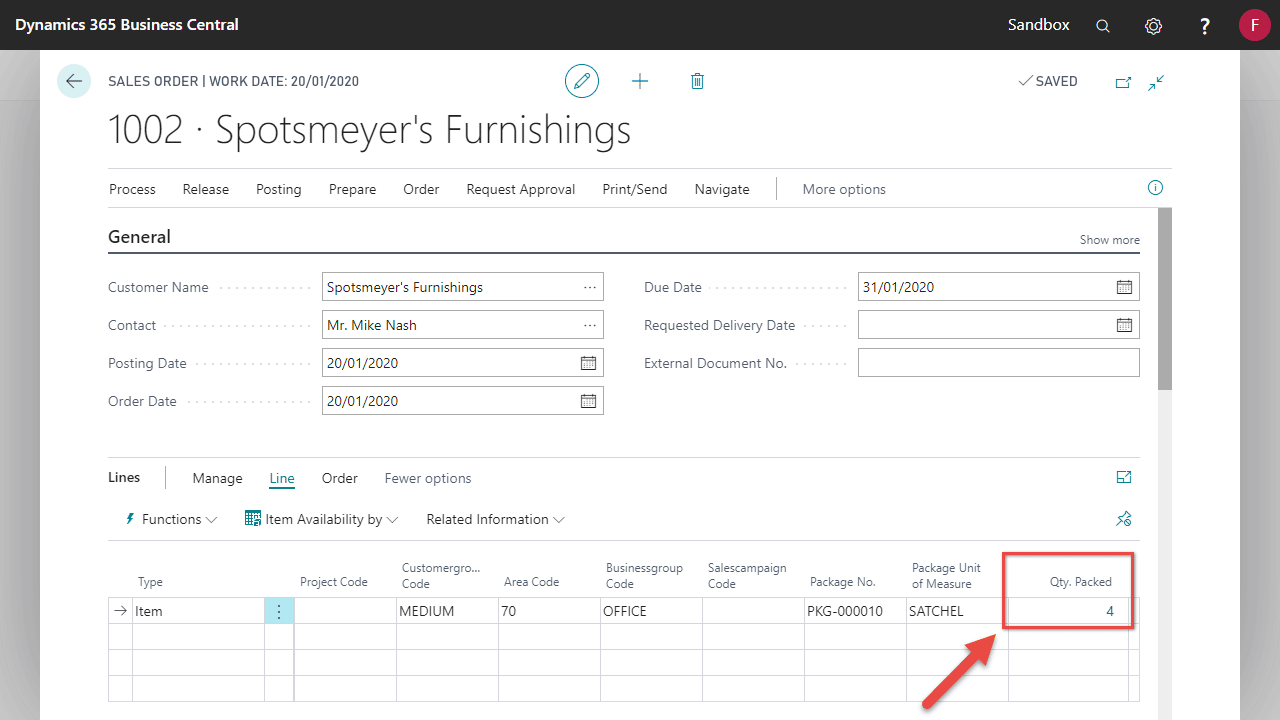Viewport: 1280px width, 720px height.
Task: Click the delete trash can icon
Action: click(x=697, y=81)
